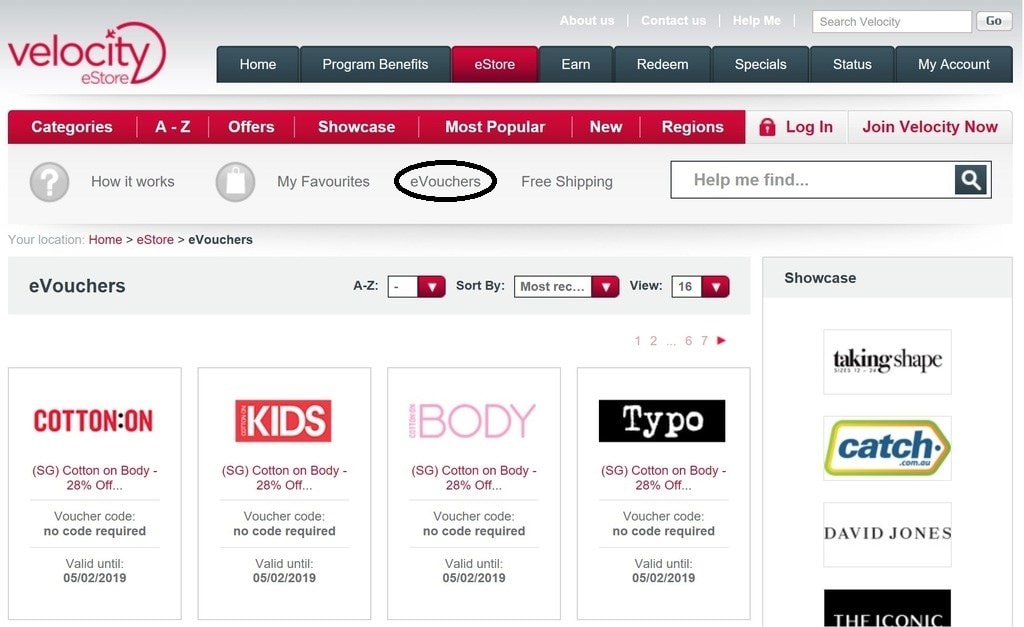1024x627 pixels.
Task: Open the eVouchers link
Action: 445,182
